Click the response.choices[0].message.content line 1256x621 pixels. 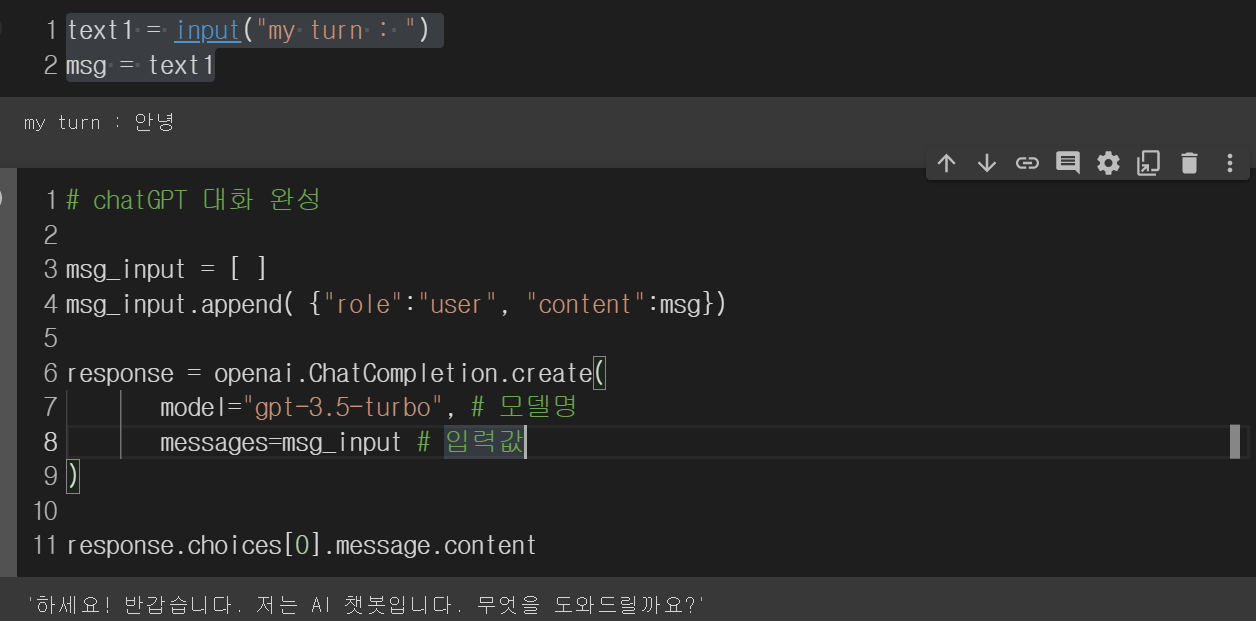(x=301, y=545)
